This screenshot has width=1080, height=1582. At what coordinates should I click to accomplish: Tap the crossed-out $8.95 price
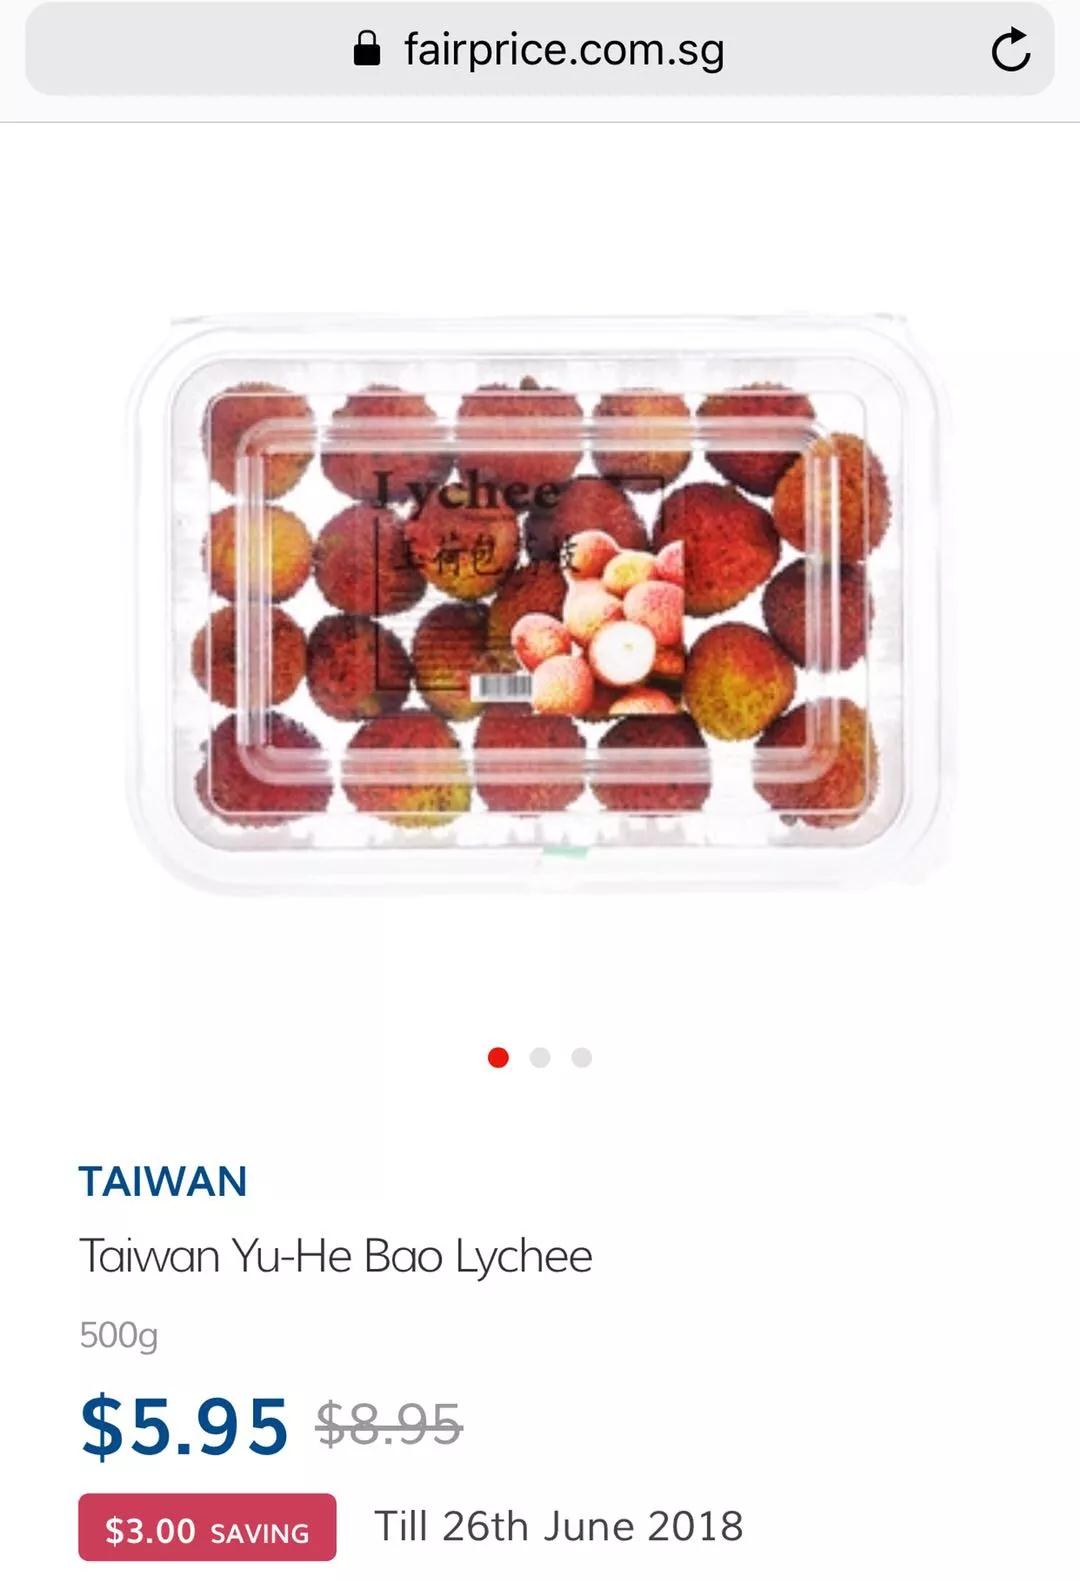[x=389, y=1423]
